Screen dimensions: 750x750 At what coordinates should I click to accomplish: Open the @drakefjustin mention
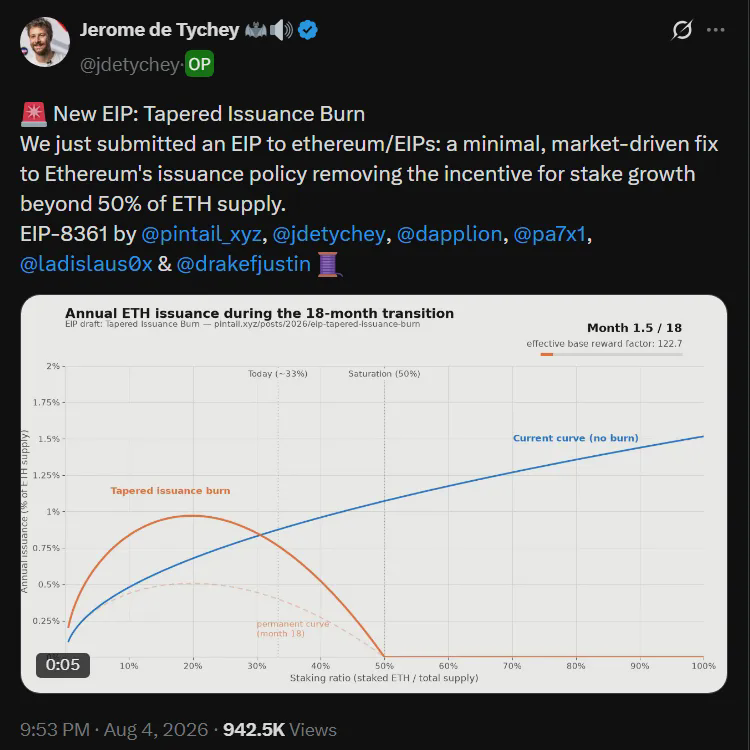tap(244, 265)
